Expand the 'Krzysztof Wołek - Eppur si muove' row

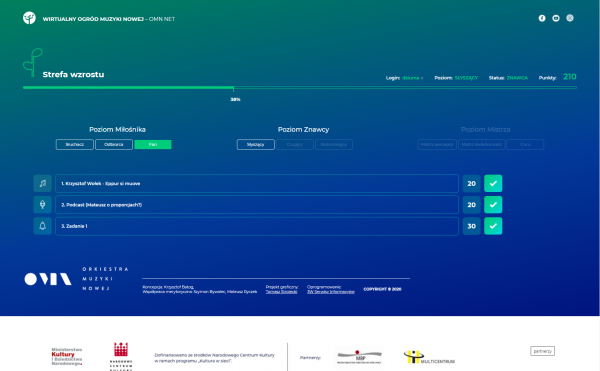[257, 184]
